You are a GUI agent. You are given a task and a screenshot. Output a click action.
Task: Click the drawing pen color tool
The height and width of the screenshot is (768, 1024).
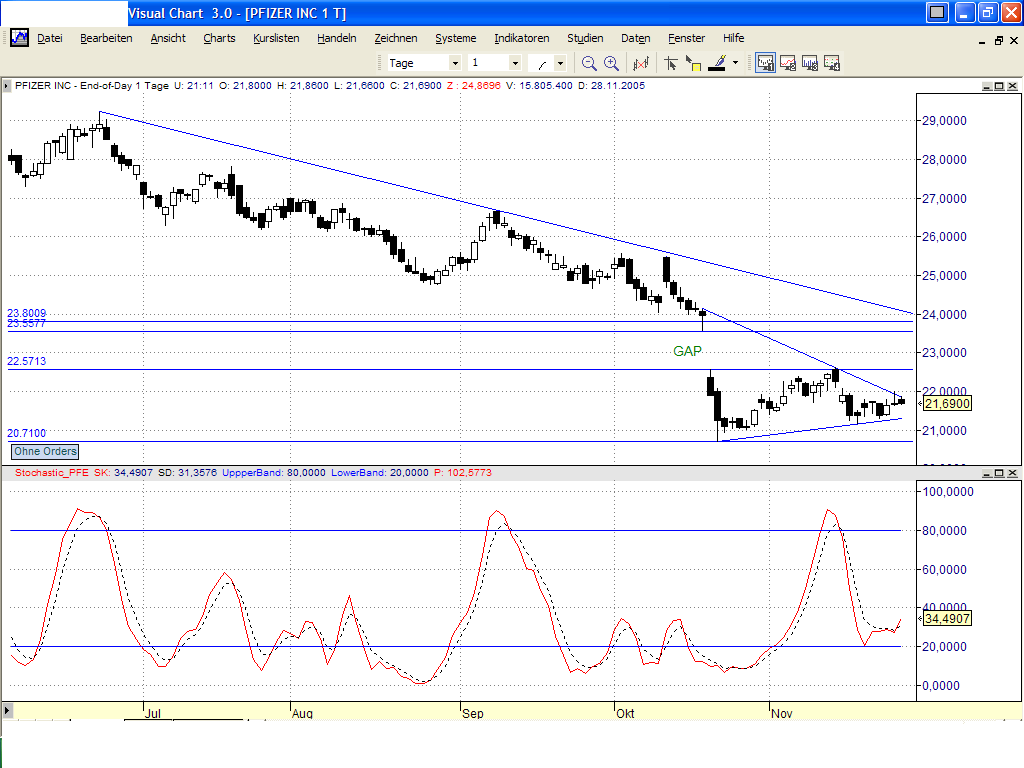(x=717, y=63)
